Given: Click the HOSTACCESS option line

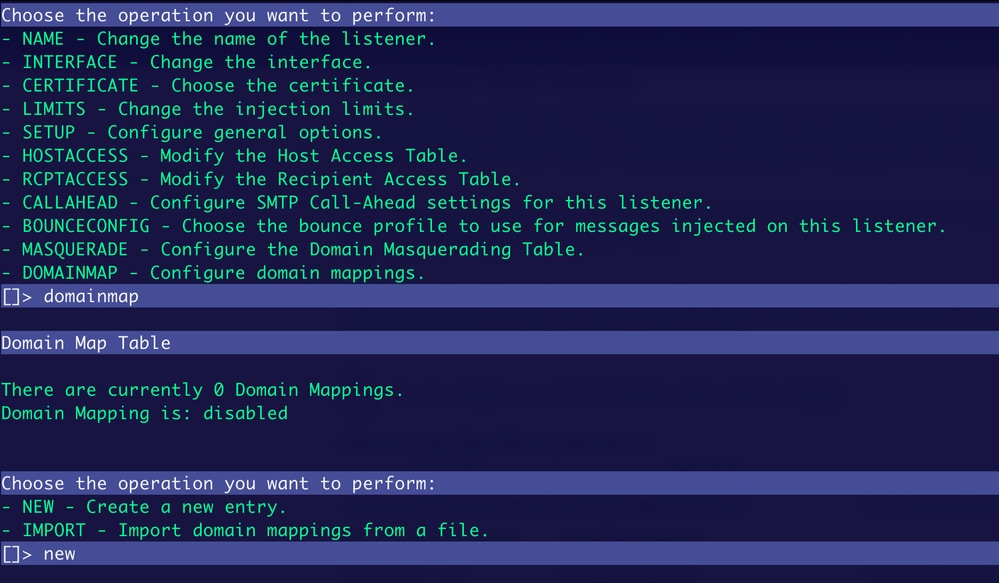Looking at the screenshot, I should coord(234,156).
